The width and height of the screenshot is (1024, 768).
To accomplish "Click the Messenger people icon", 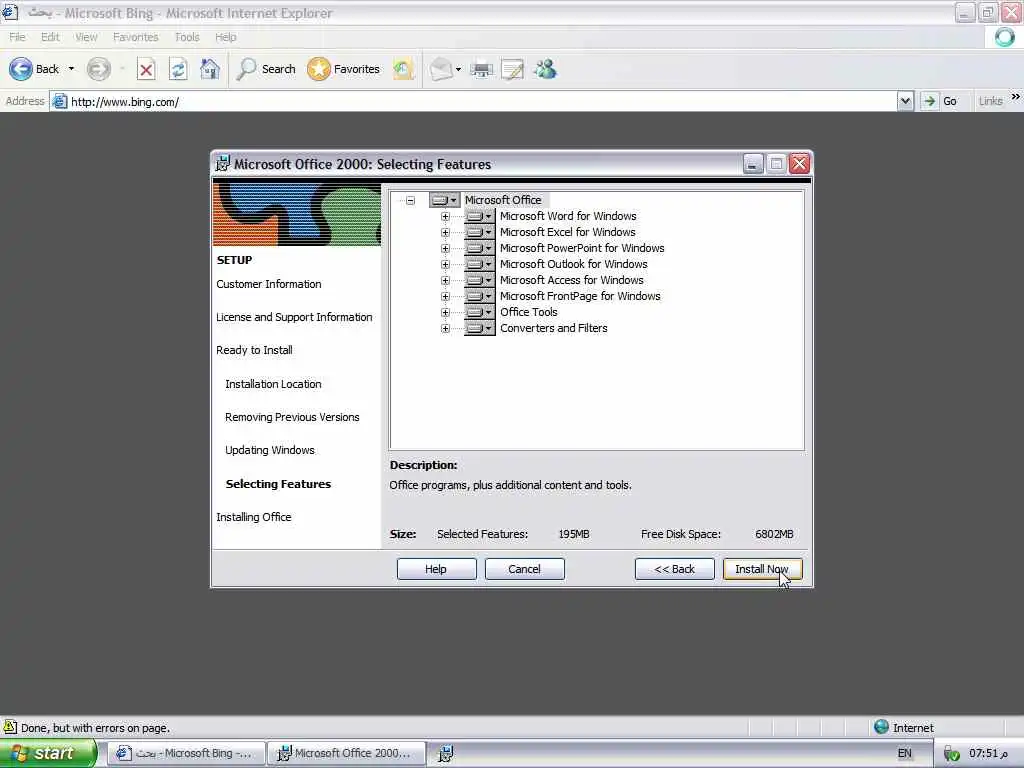I will 545,69.
